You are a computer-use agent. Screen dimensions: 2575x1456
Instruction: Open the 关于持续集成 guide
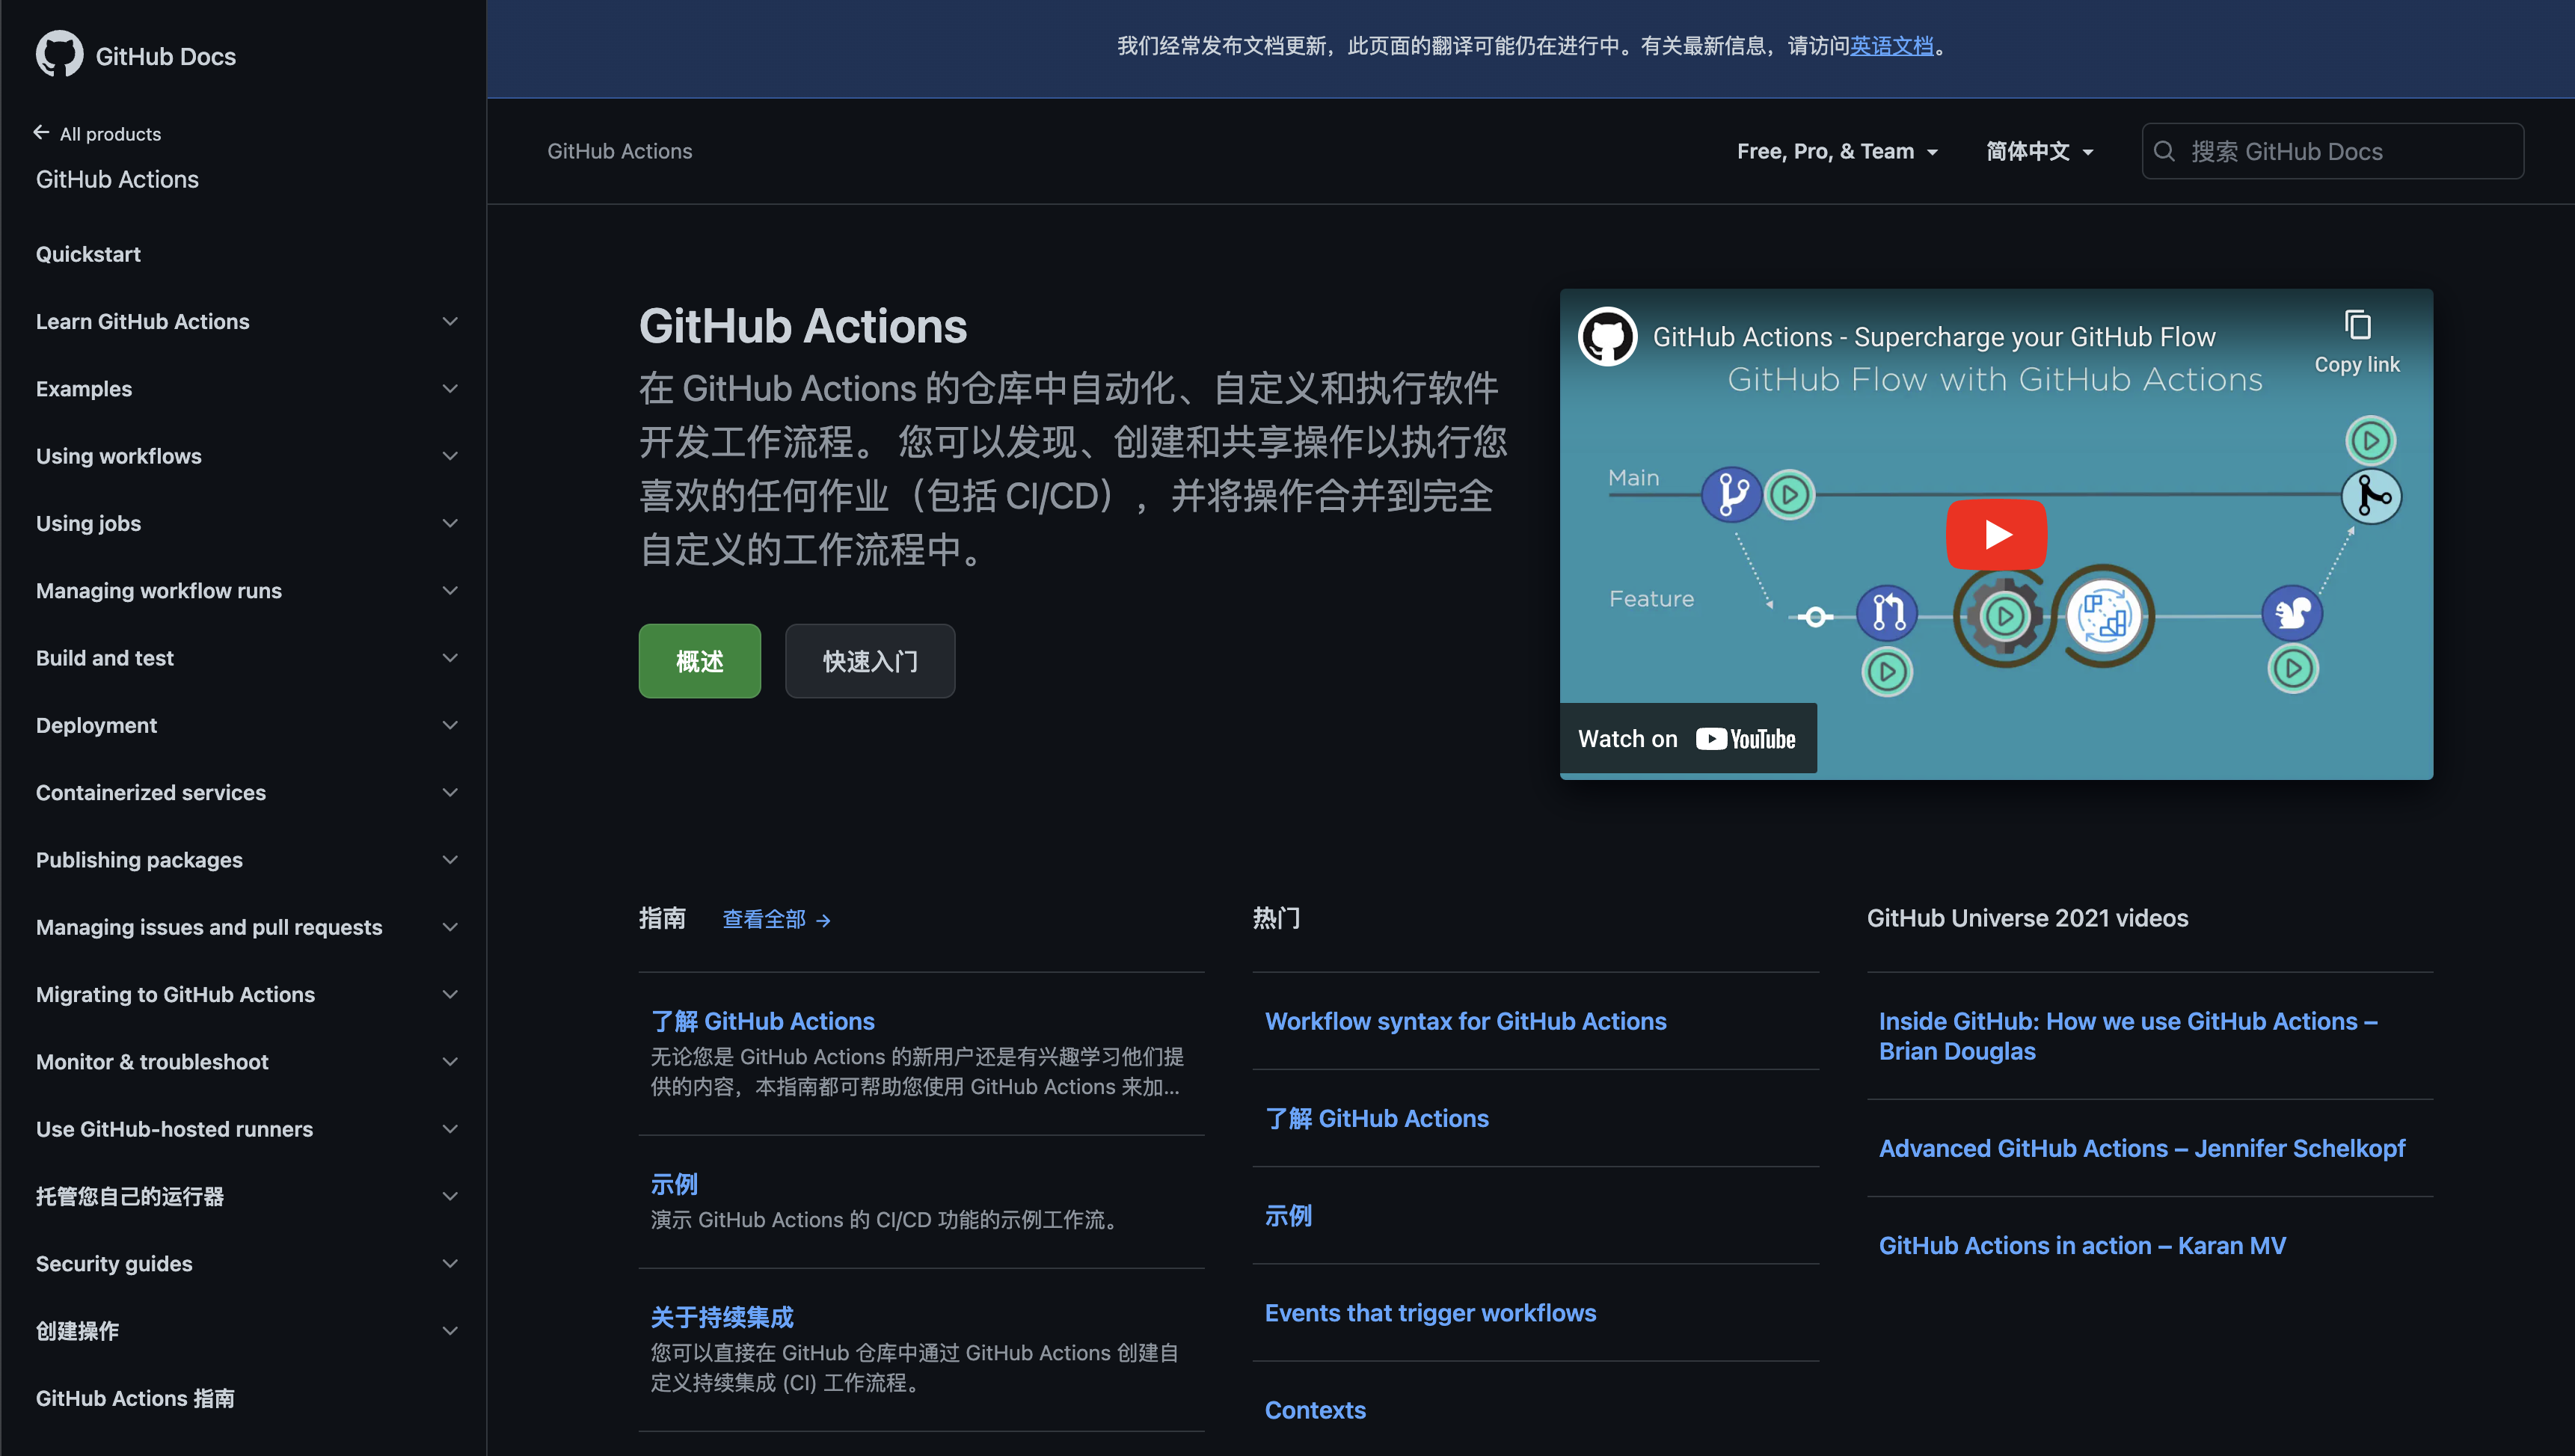[x=722, y=1318]
